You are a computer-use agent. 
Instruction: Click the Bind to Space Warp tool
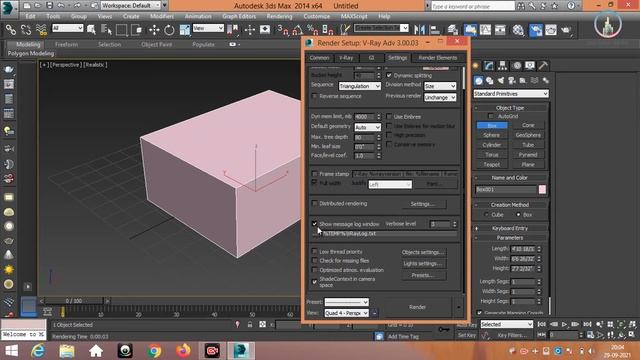pos(41,29)
